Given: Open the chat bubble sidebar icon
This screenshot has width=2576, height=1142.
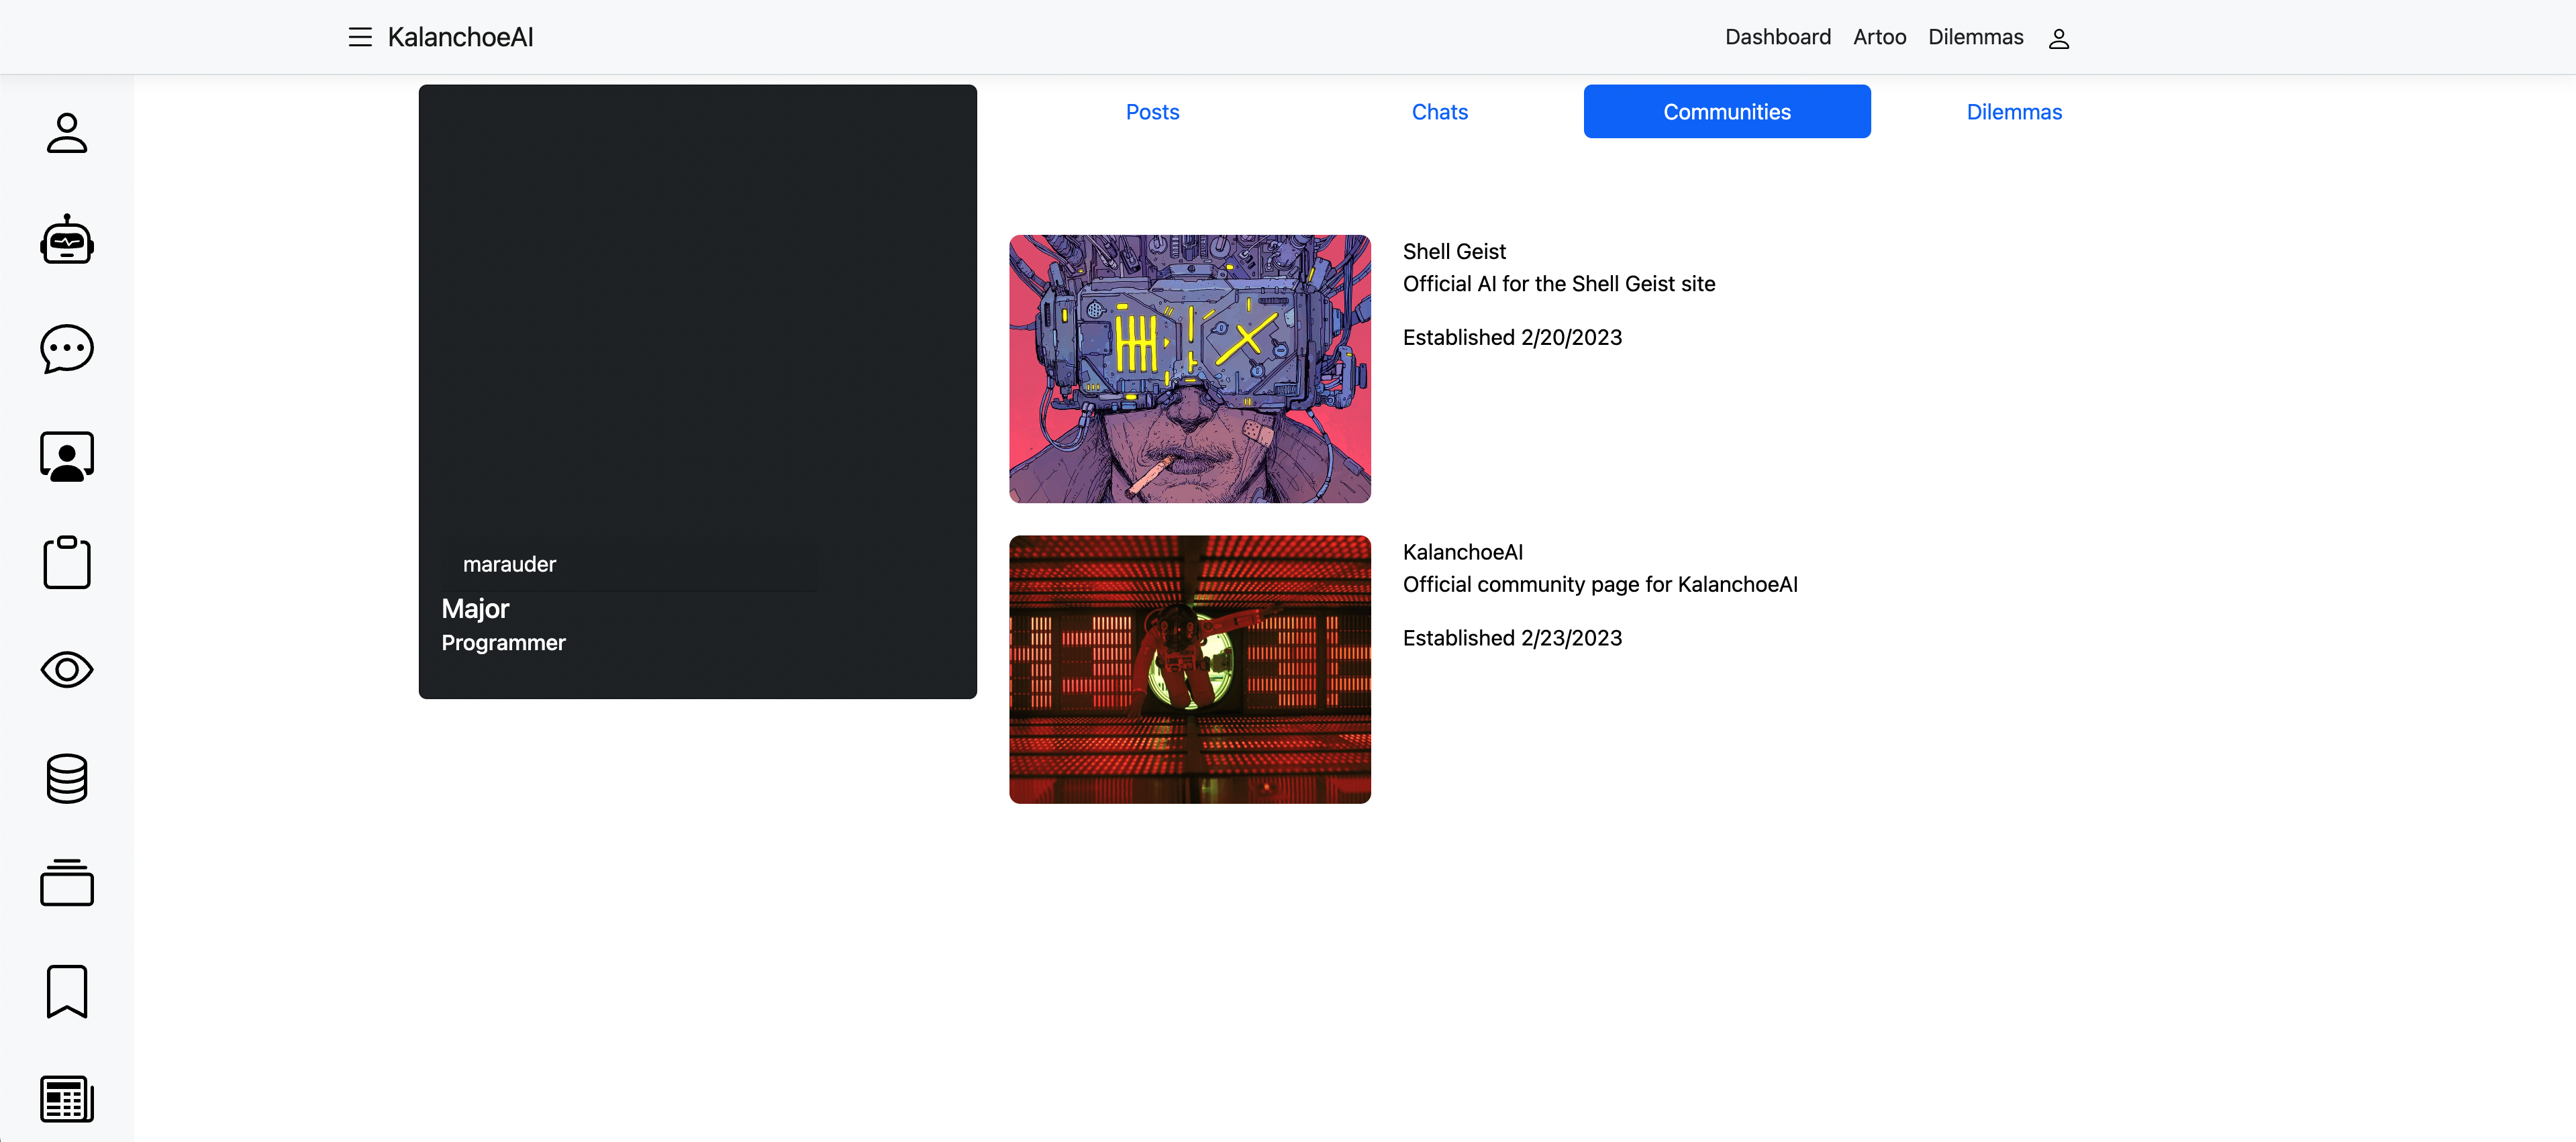Looking at the screenshot, I should click(x=67, y=348).
